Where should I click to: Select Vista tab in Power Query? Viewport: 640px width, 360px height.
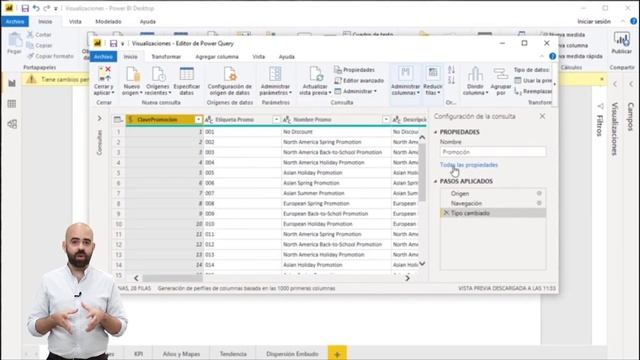click(258, 57)
